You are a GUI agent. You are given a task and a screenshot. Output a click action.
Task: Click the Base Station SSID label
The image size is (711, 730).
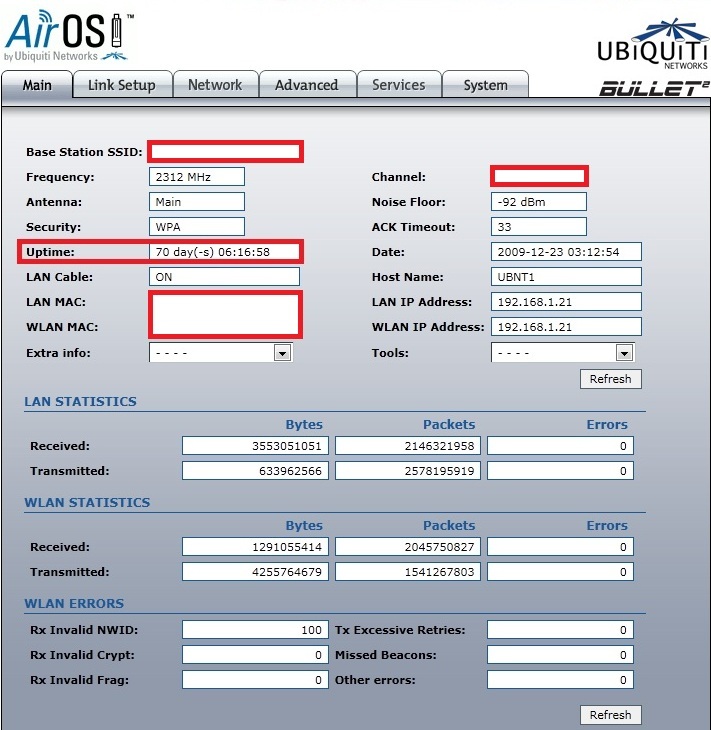(x=84, y=152)
